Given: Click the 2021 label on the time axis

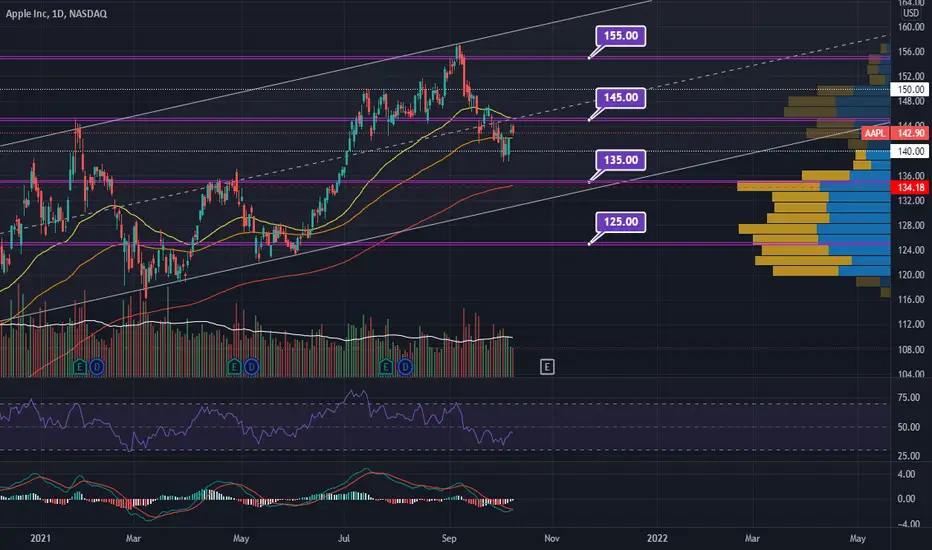Looking at the screenshot, I should click(x=40, y=538).
